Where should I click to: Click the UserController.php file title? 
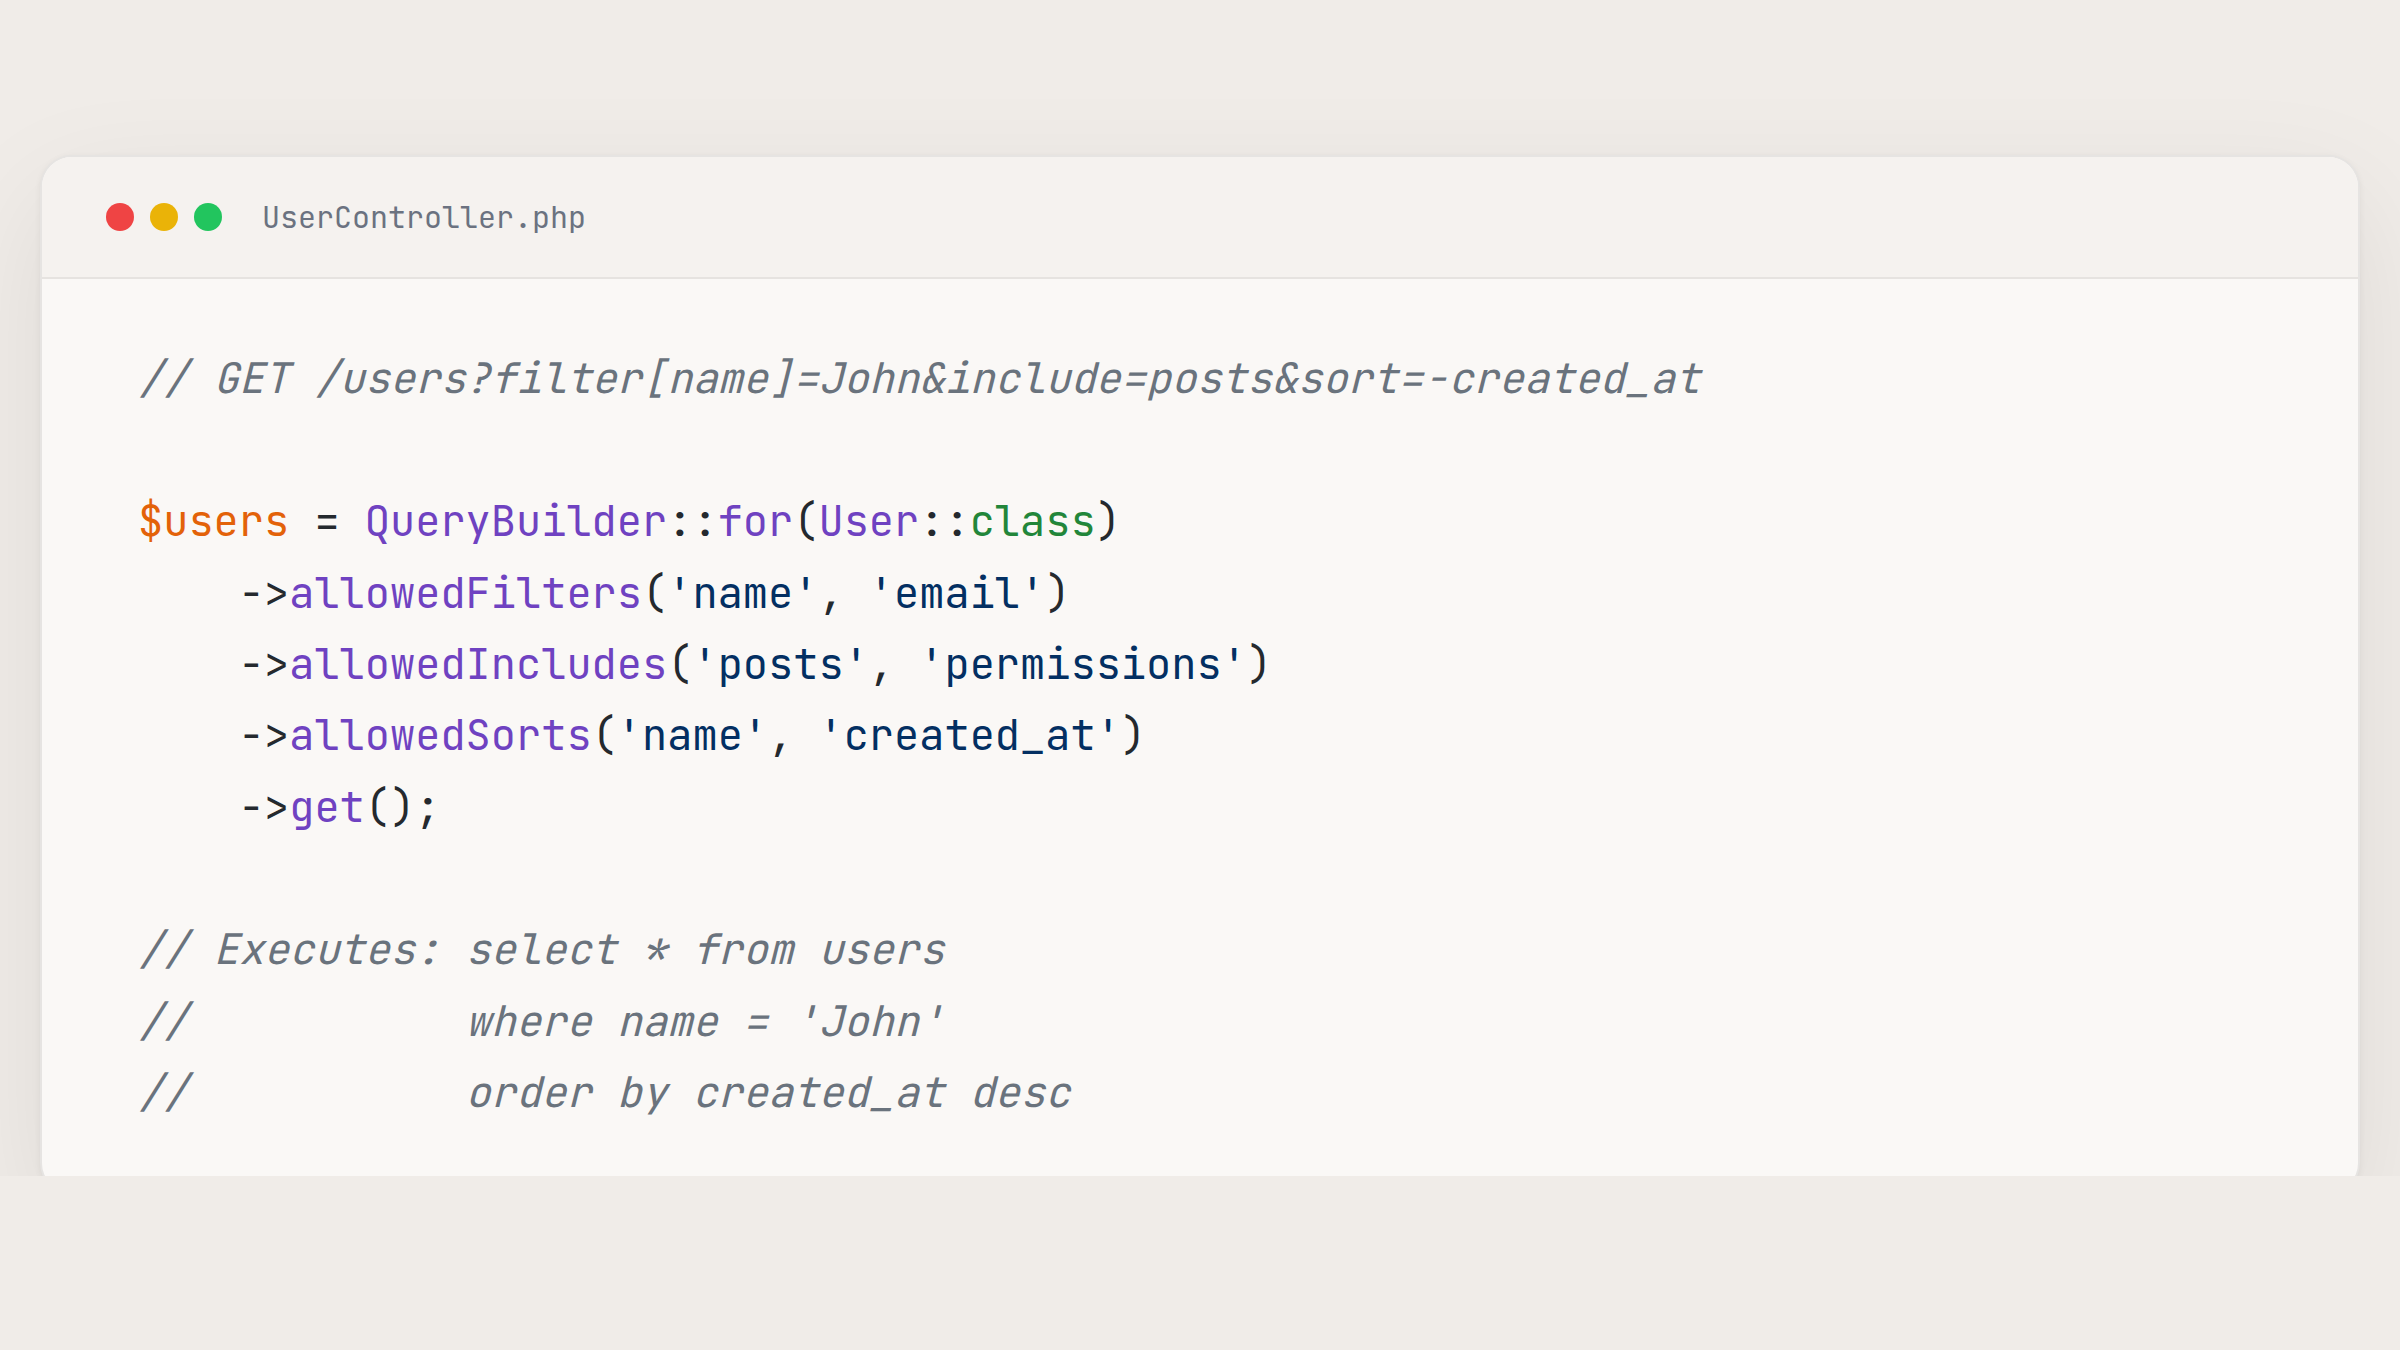pos(423,218)
